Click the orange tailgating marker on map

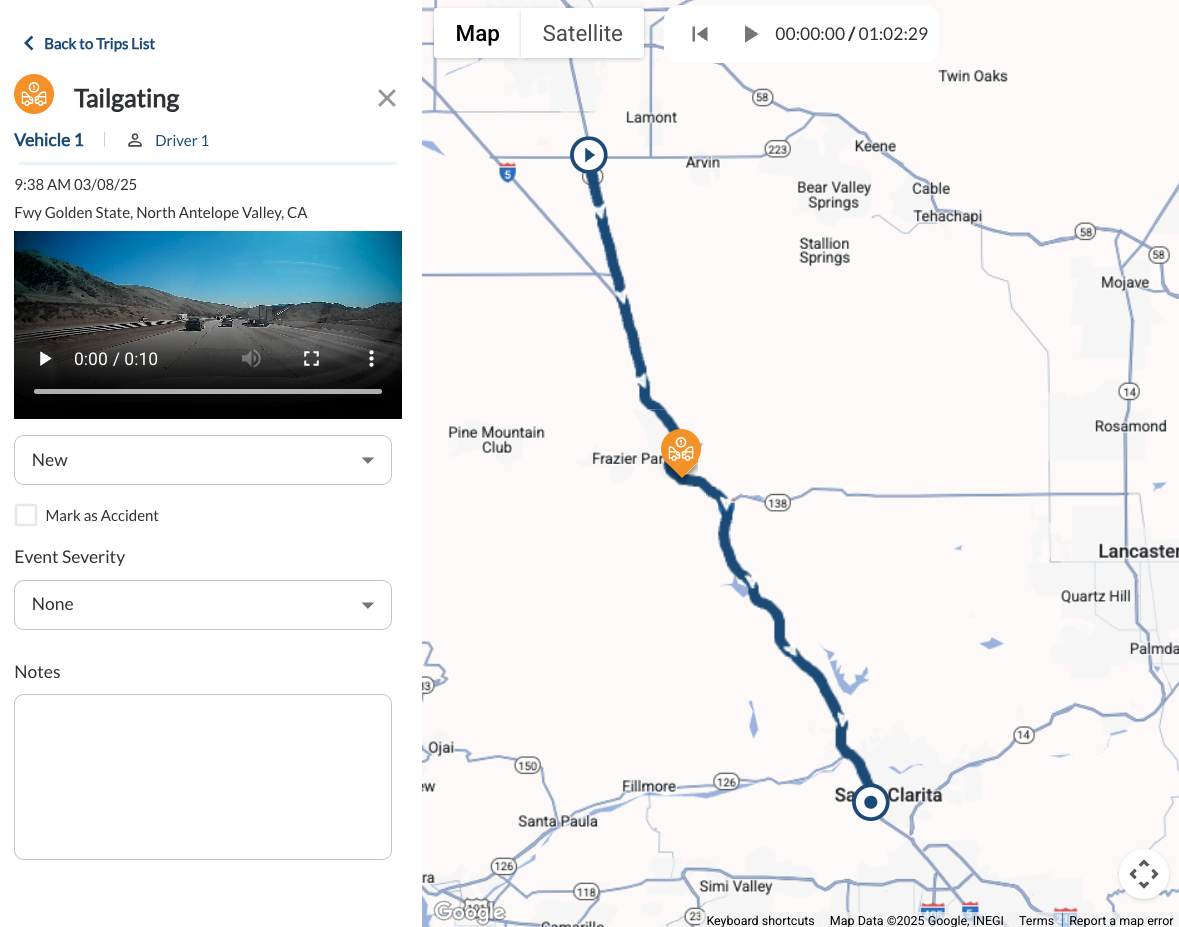pos(681,450)
